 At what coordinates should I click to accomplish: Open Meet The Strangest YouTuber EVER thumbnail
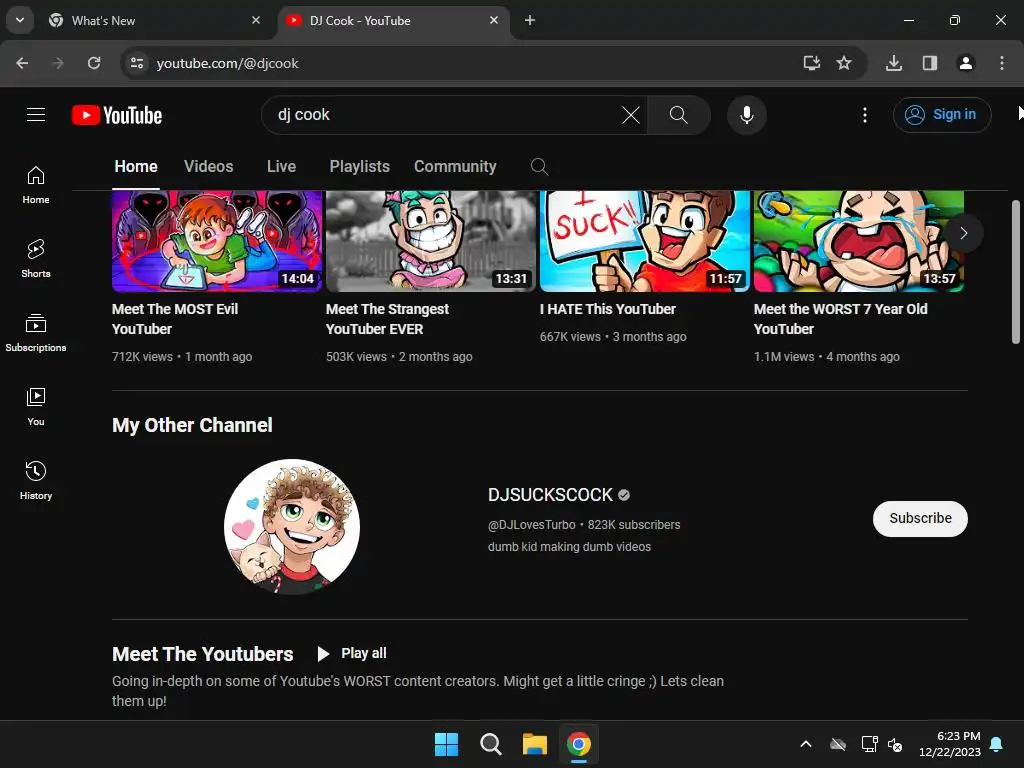click(x=431, y=241)
